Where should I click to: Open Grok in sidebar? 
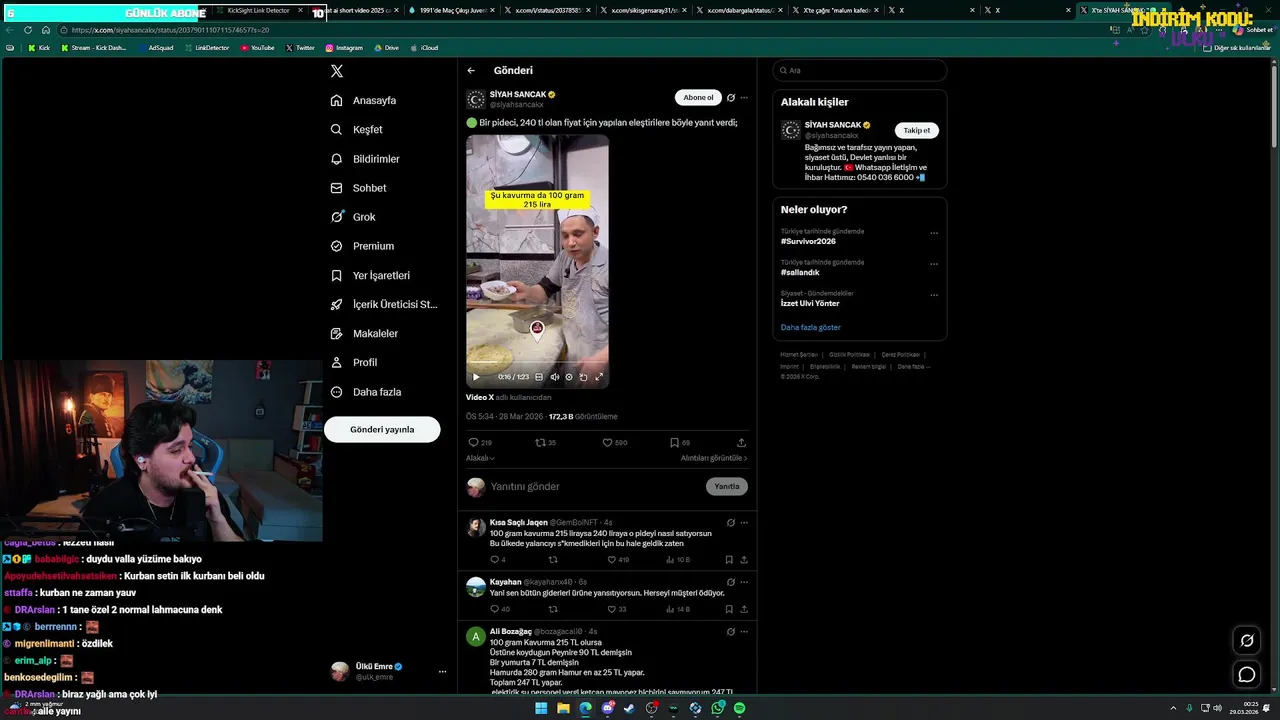(353, 217)
